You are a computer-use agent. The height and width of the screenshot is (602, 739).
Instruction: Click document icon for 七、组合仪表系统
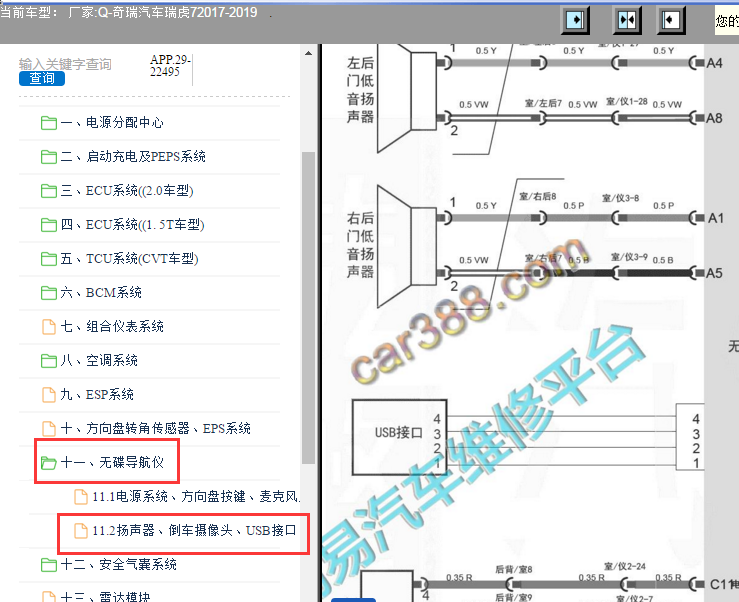tap(49, 327)
